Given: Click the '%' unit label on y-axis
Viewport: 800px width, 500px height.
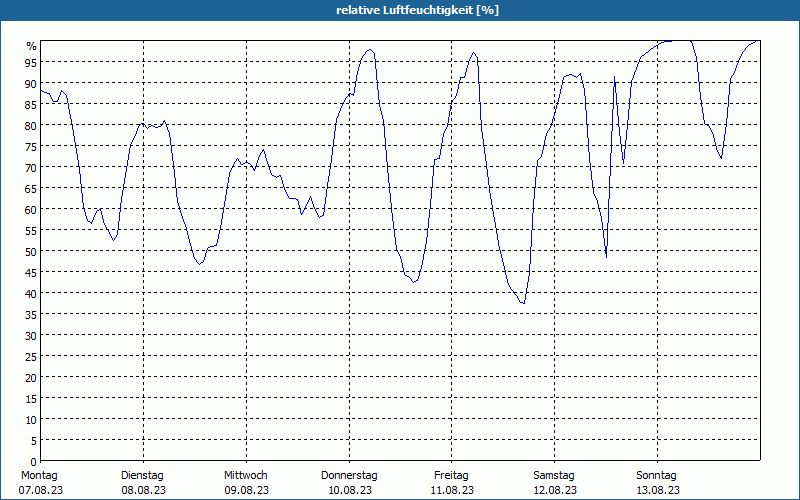Looking at the screenshot, I should click(32, 46).
